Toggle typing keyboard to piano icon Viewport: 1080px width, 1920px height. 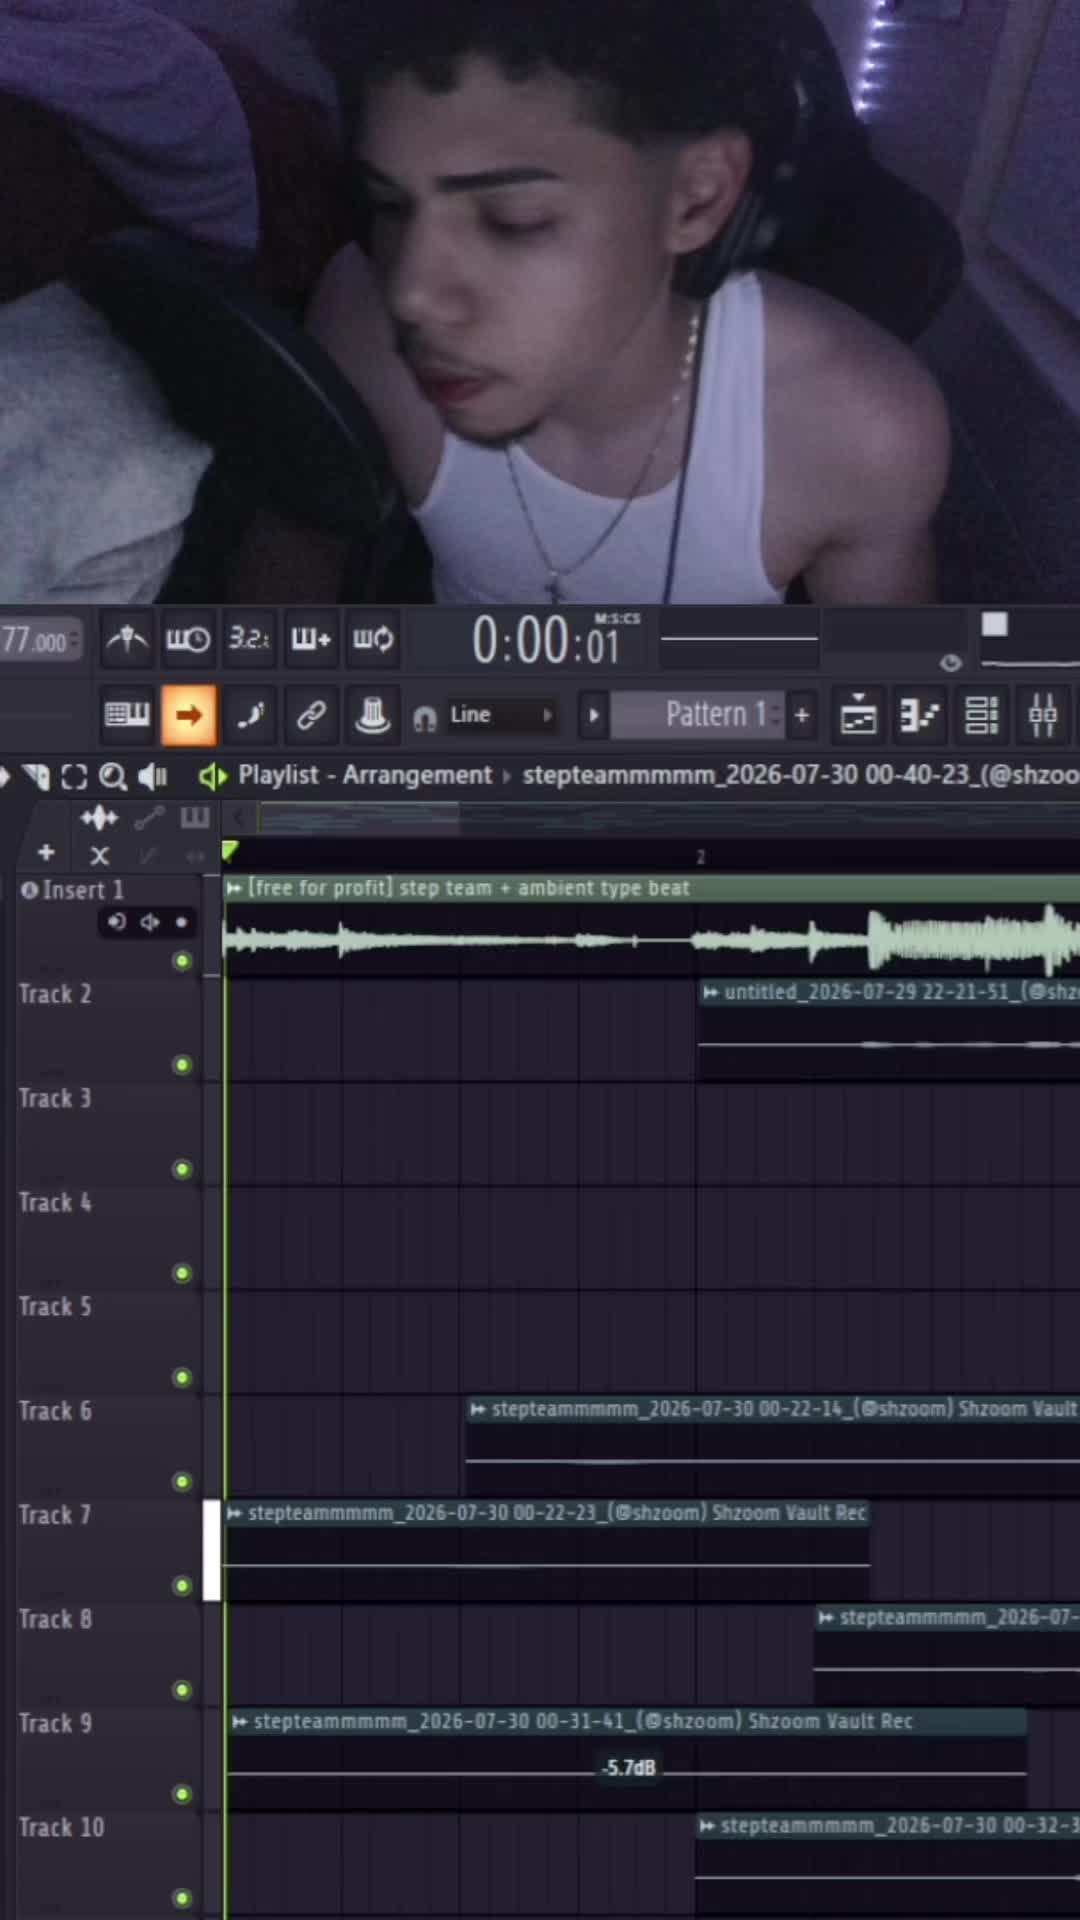pyautogui.click(x=127, y=715)
